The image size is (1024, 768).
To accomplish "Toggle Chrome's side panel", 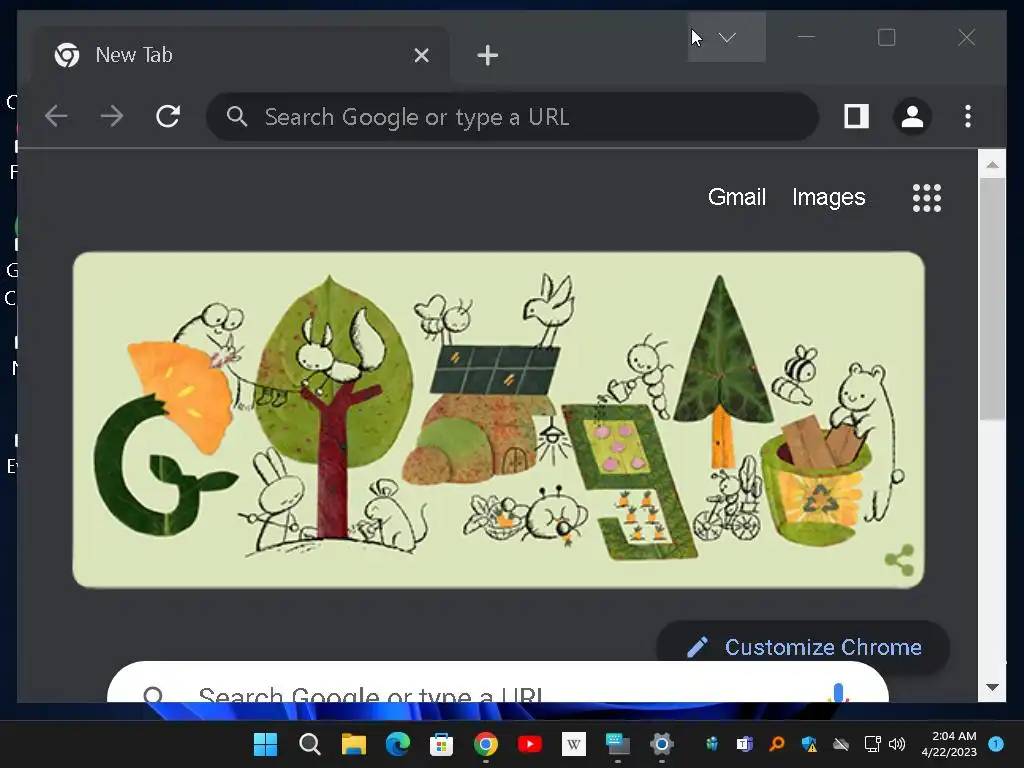I will pyautogui.click(x=856, y=116).
